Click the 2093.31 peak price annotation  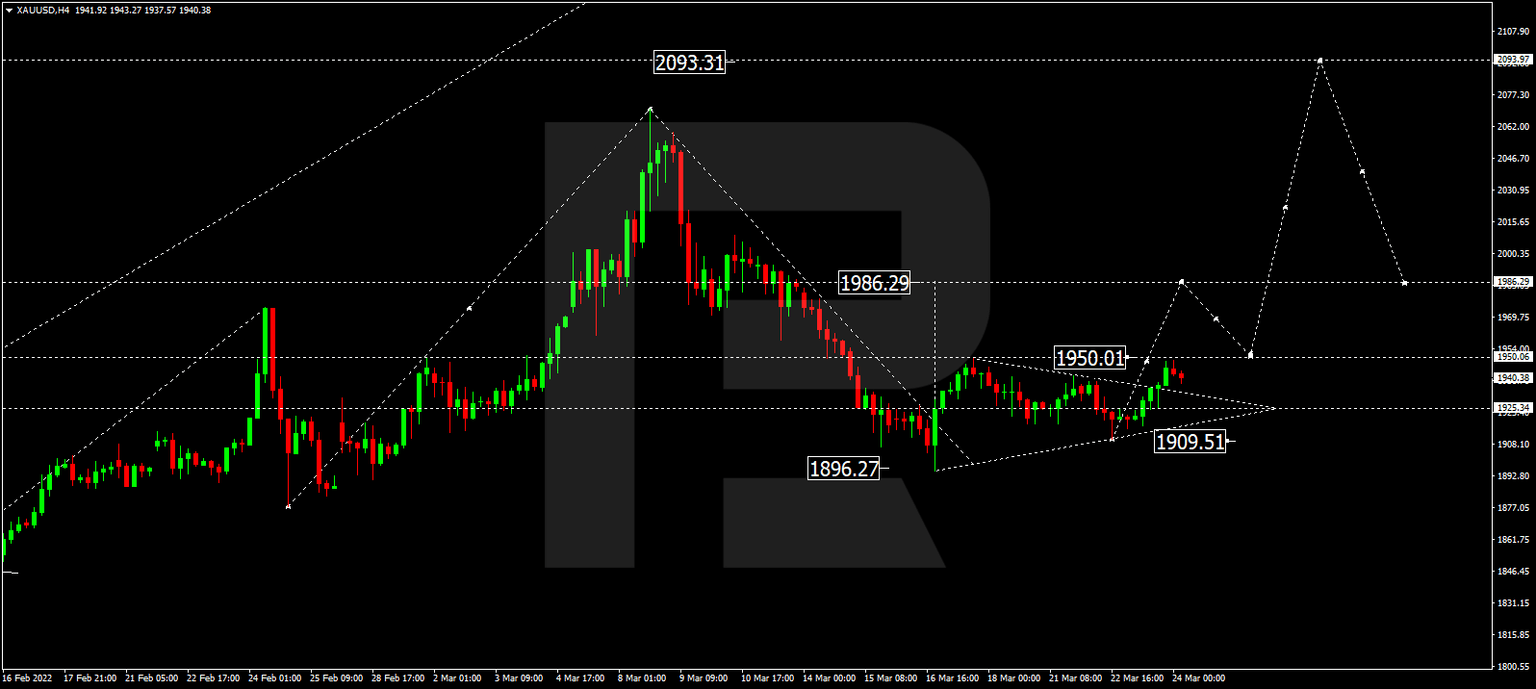[x=691, y=63]
